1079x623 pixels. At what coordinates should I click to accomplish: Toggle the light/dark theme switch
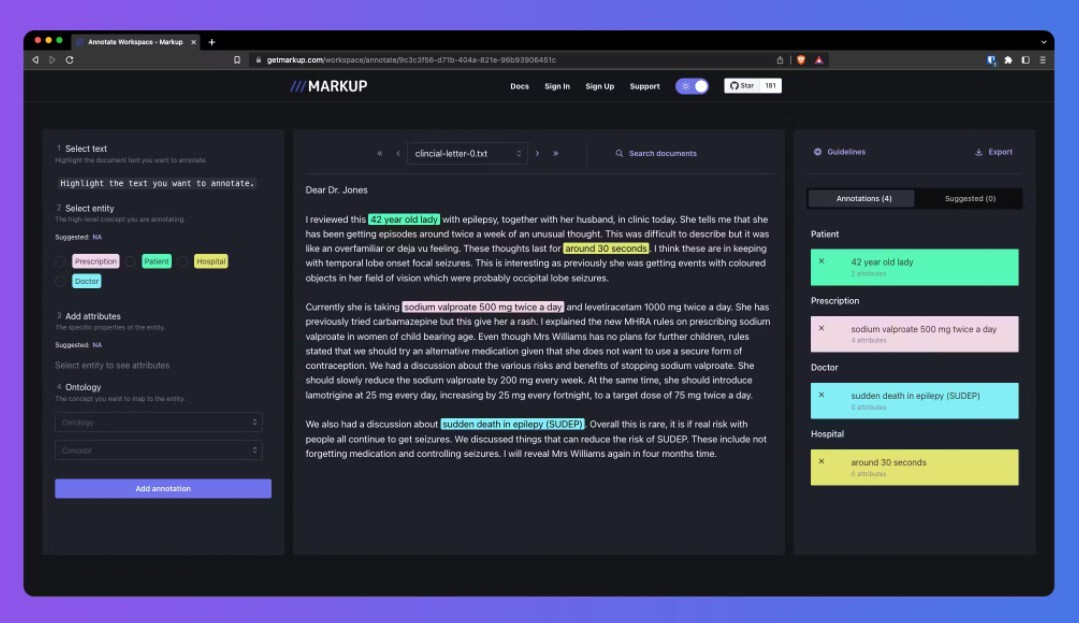[692, 86]
